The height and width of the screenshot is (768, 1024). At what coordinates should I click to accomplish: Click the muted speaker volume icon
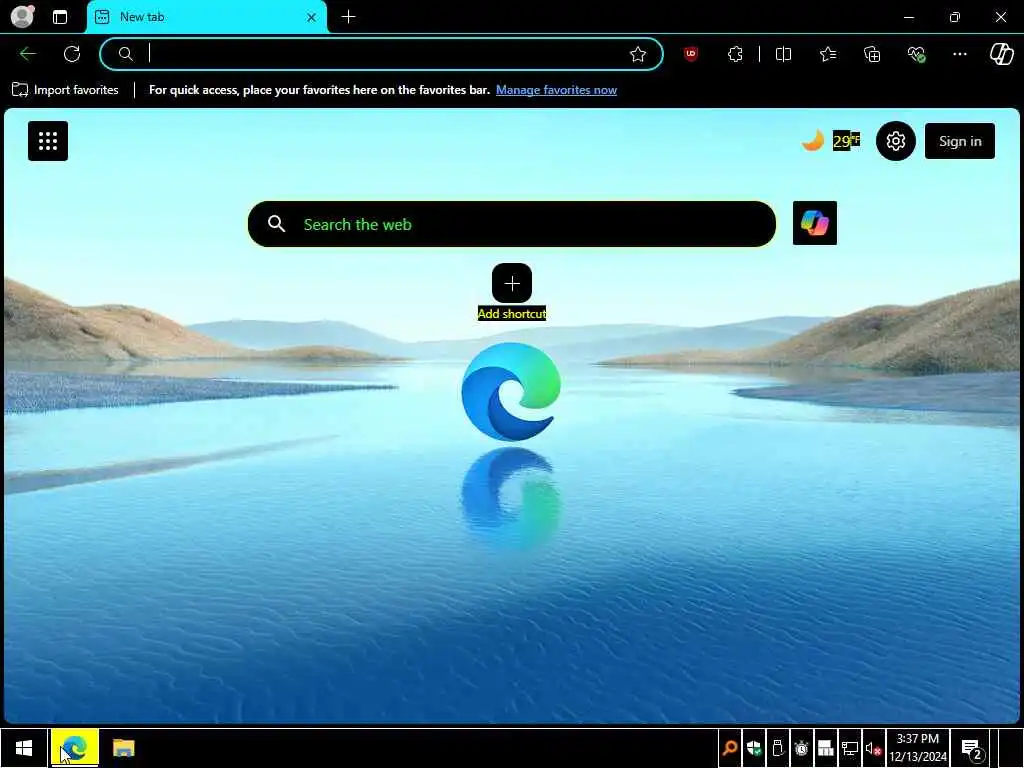tap(874, 748)
